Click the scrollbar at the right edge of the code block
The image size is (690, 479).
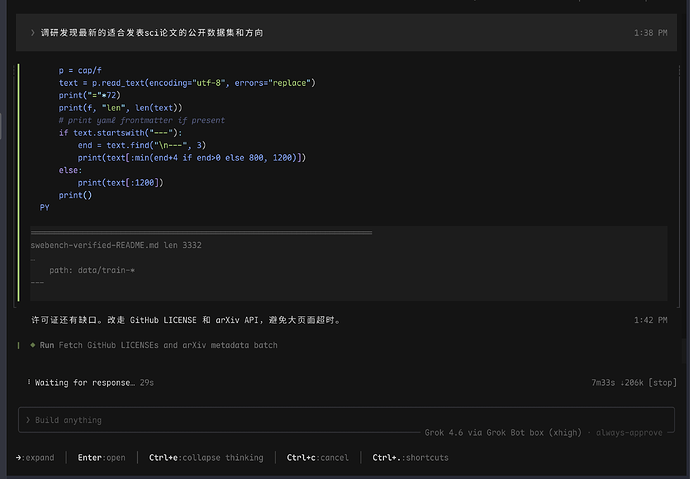point(679,185)
